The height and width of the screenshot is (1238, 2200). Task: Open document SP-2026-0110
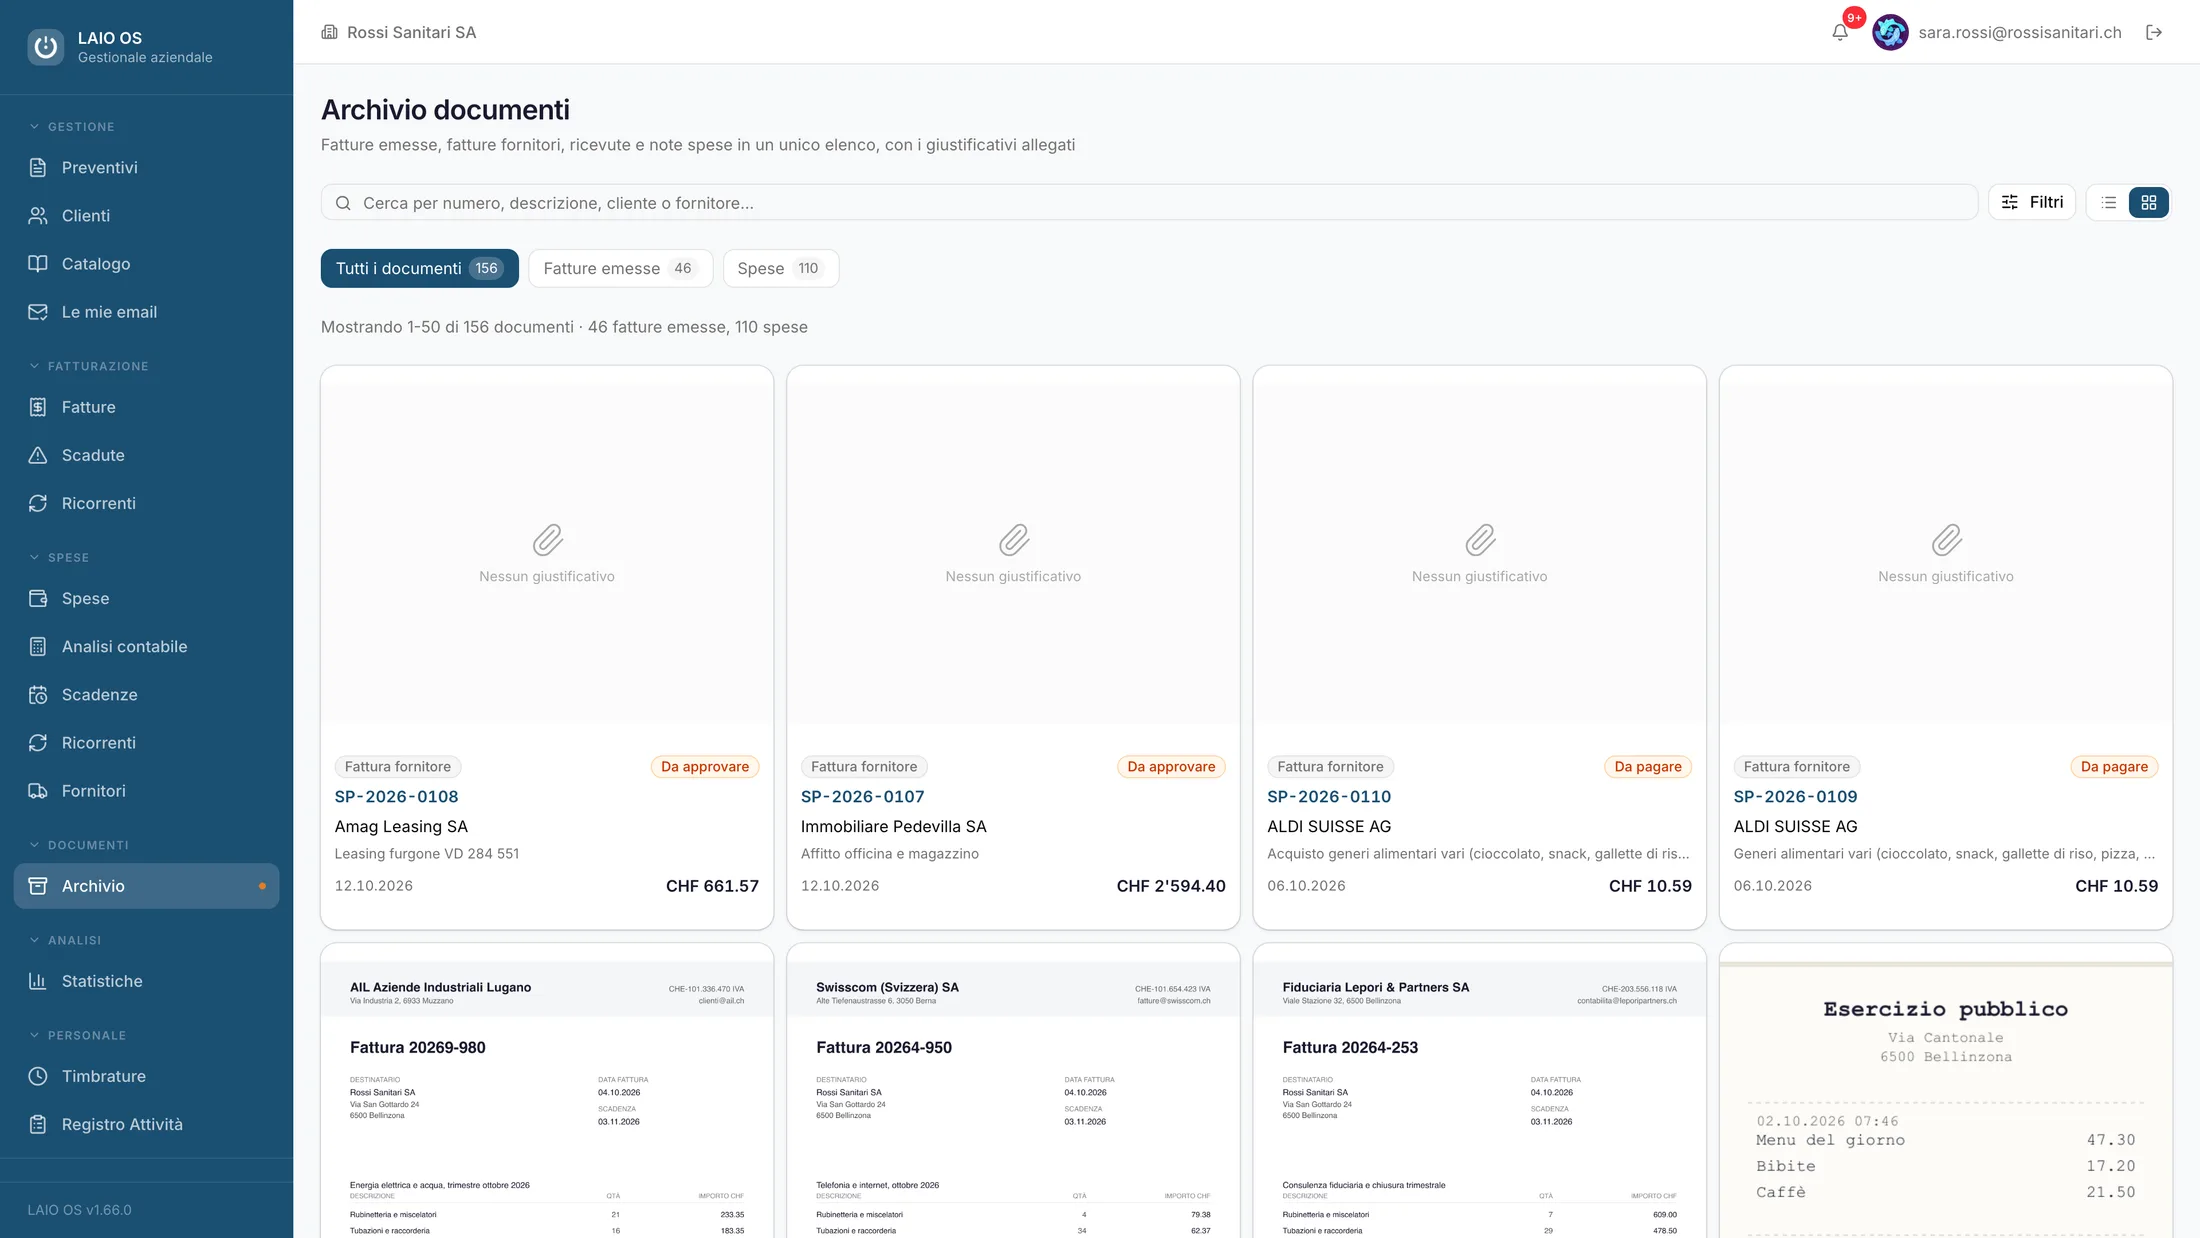pyautogui.click(x=1329, y=796)
